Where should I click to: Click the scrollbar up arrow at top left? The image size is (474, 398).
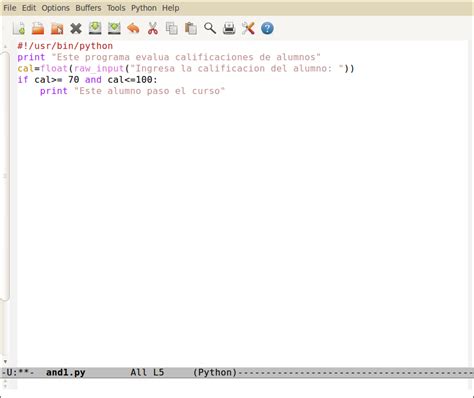coord(5,46)
